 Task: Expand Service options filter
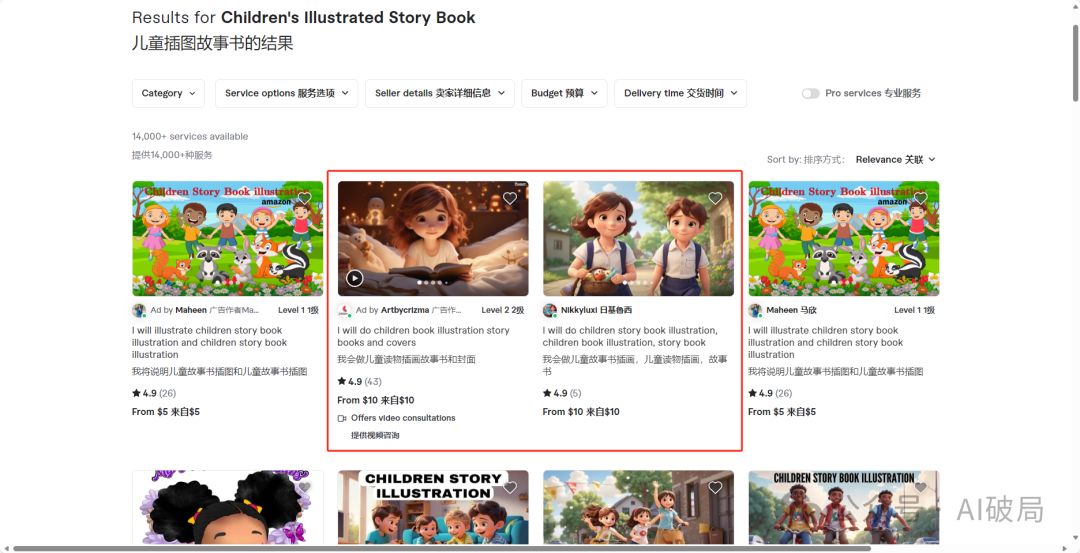point(287,93)
